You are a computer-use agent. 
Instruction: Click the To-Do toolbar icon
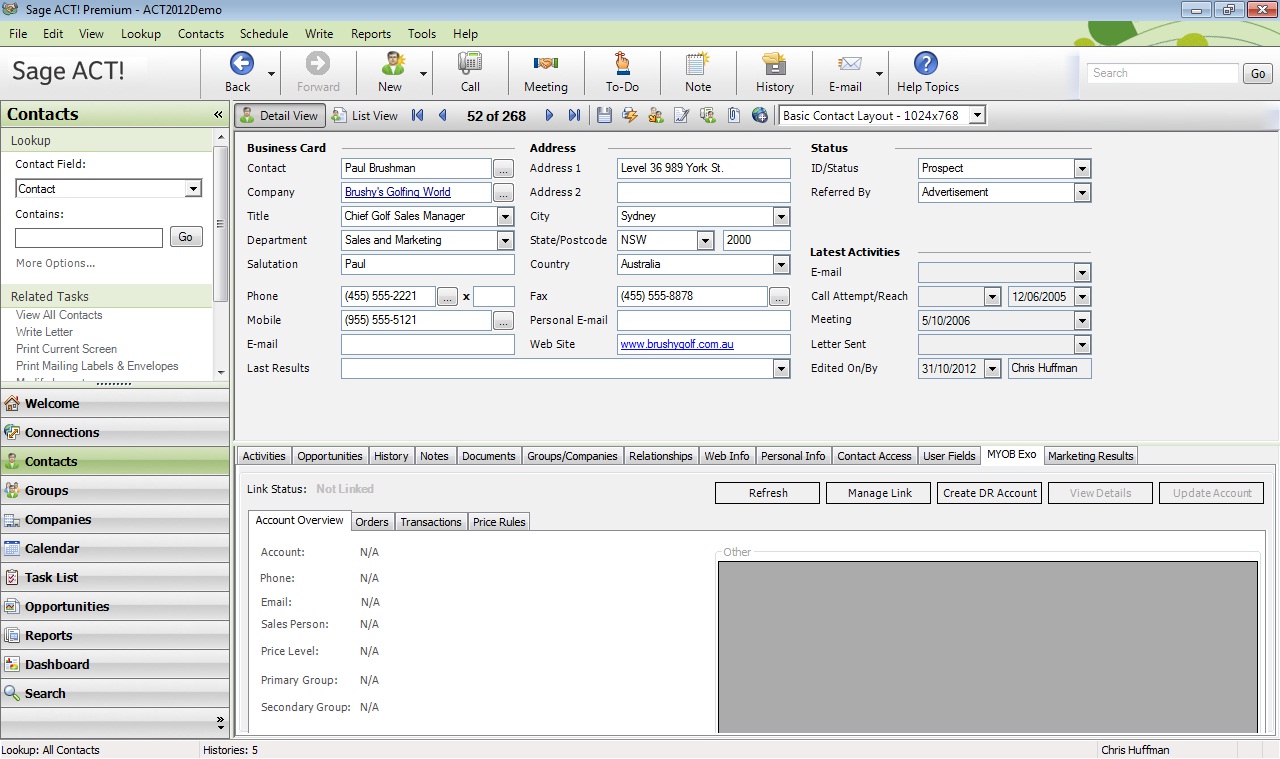[x=622, y=64]
